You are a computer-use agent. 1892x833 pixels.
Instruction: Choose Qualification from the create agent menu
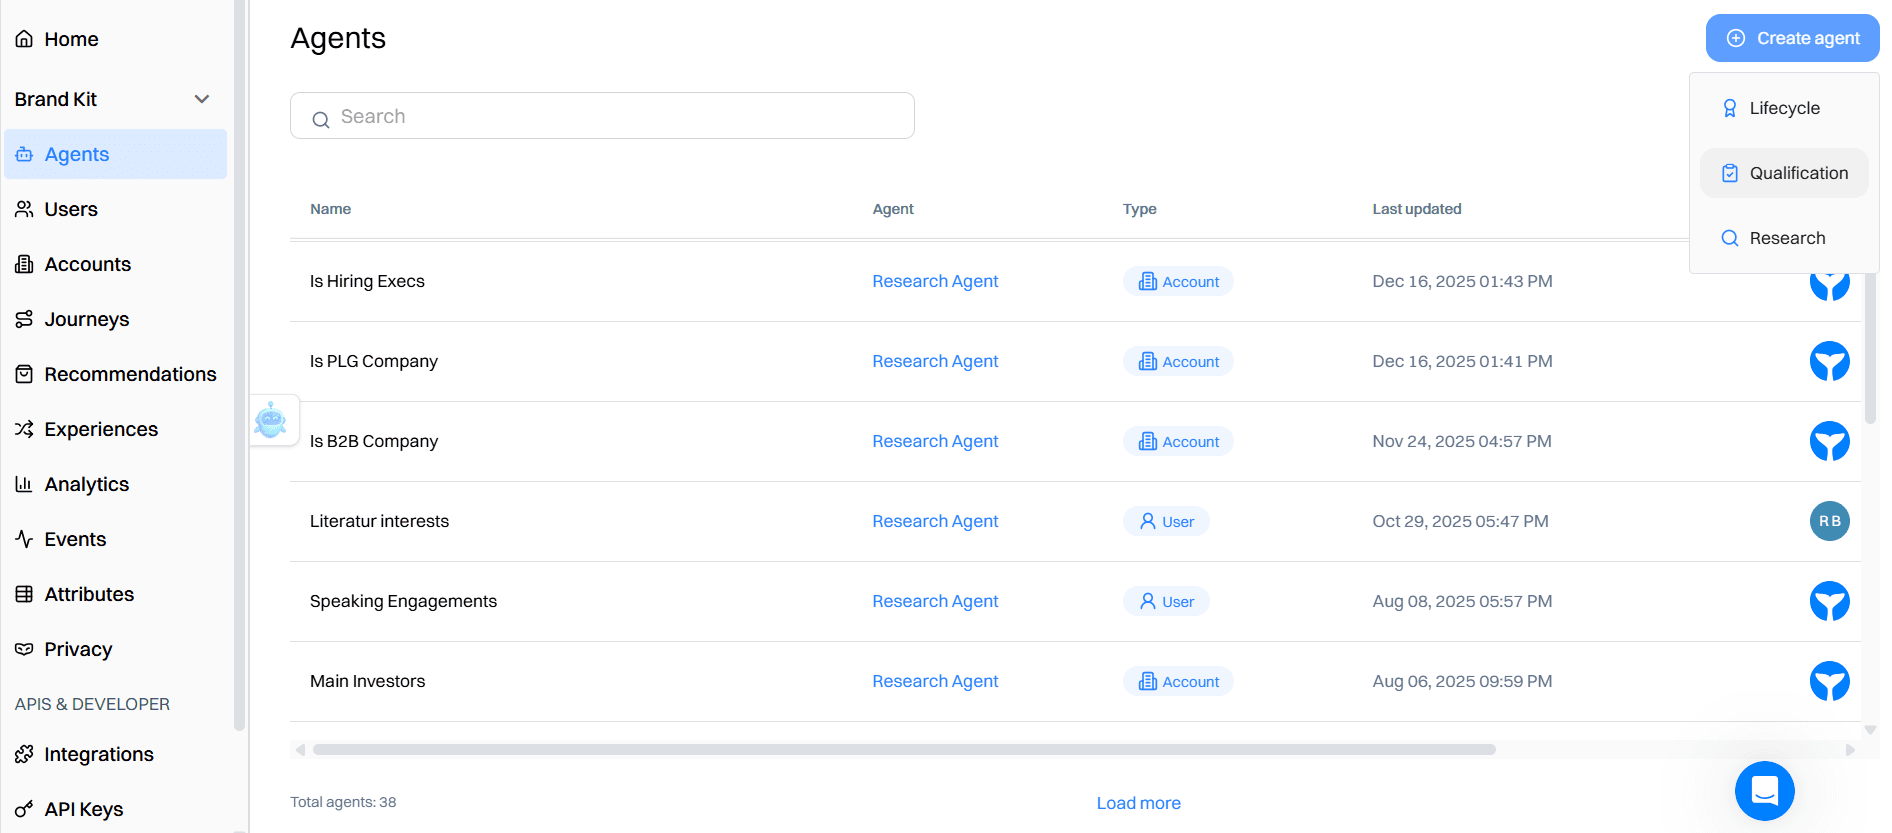point(1784,173)
